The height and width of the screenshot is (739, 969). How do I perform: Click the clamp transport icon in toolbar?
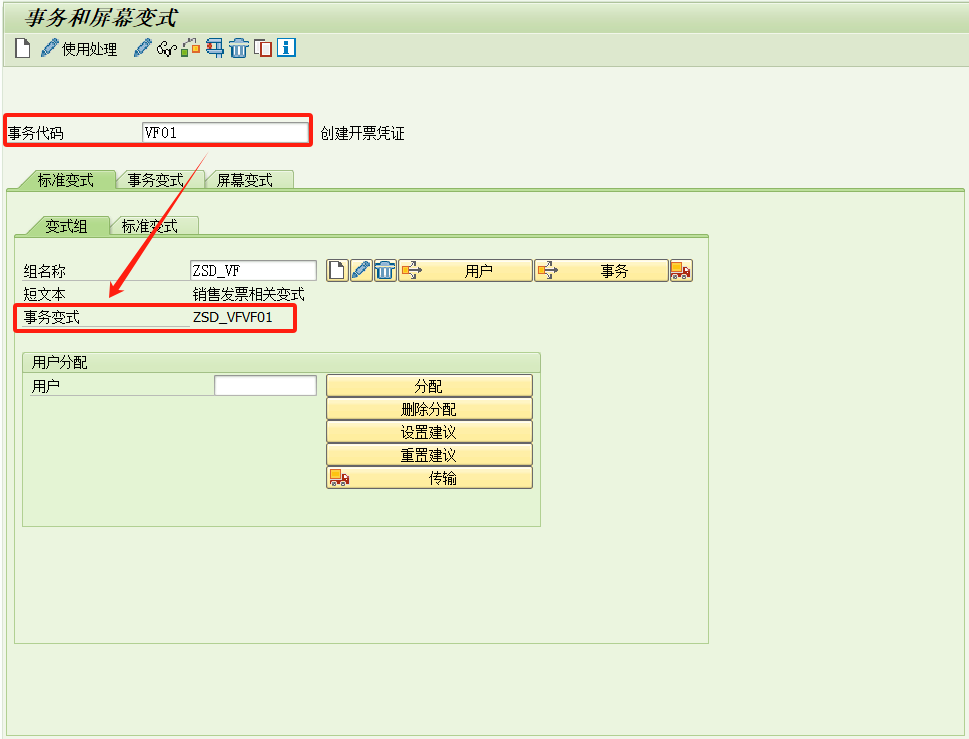(x=215, y=48)
